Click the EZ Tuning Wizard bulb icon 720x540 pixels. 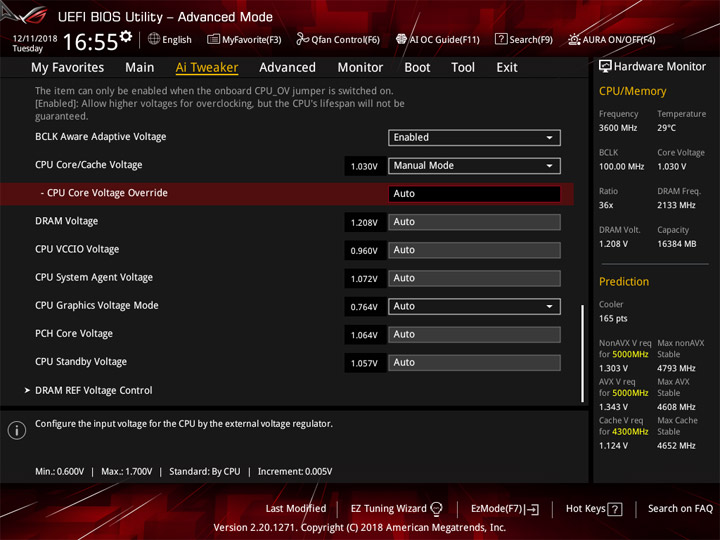436,509
